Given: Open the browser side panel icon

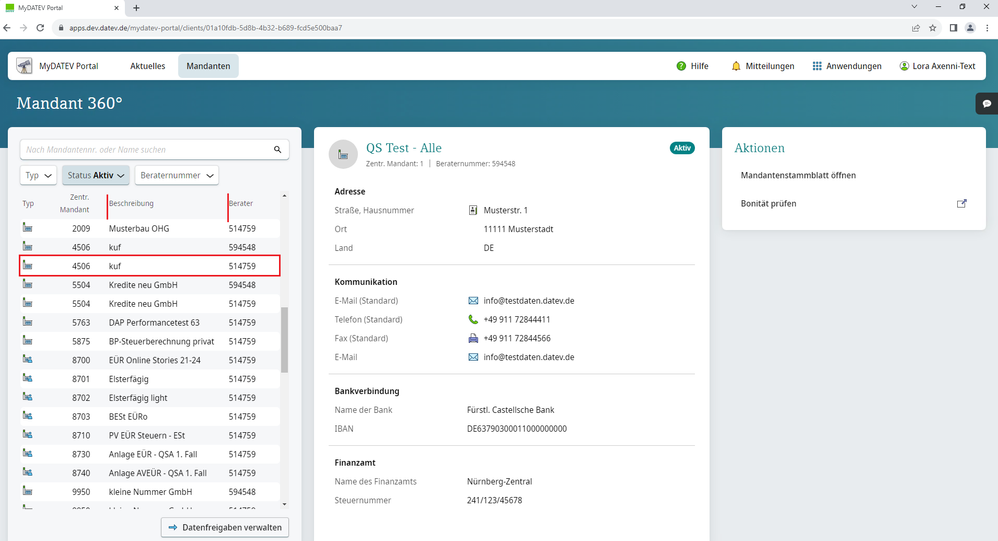Looking at the screenshot, I should click(x=953, y=28).
